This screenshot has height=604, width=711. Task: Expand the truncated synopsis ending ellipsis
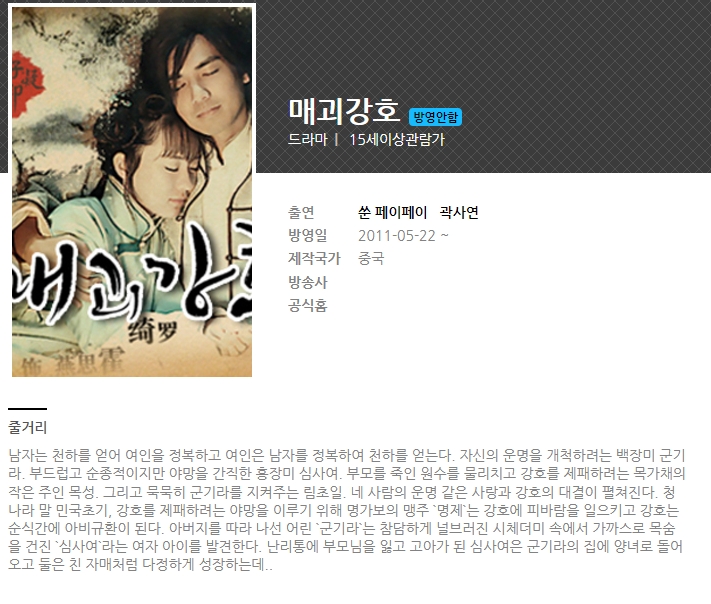point(268,565)
